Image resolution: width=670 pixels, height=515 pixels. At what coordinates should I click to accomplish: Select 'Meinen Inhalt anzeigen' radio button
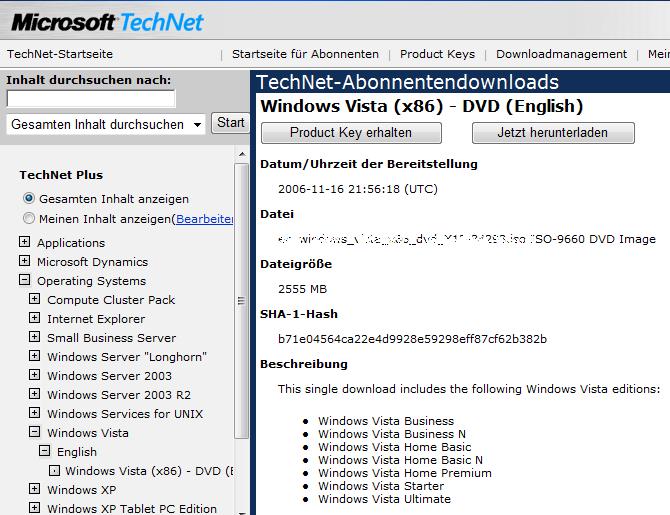tap(29, 218)
